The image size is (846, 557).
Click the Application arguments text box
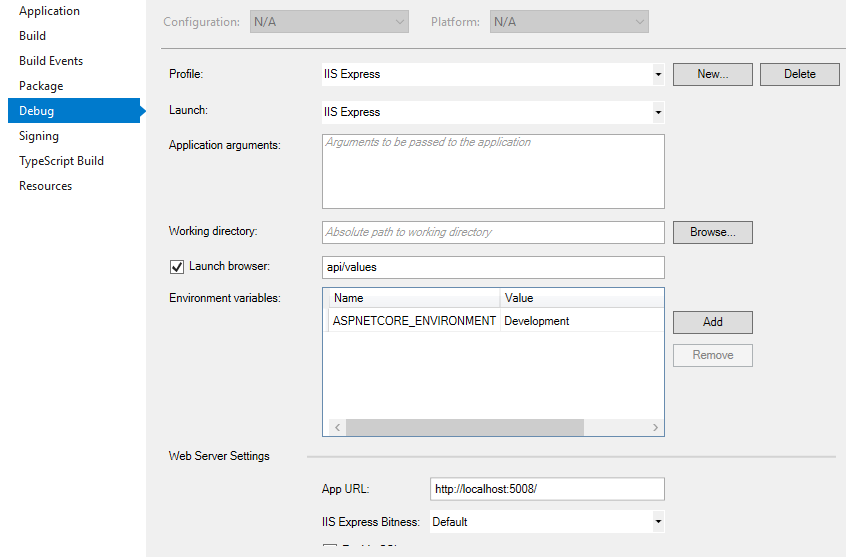(493, 171)
